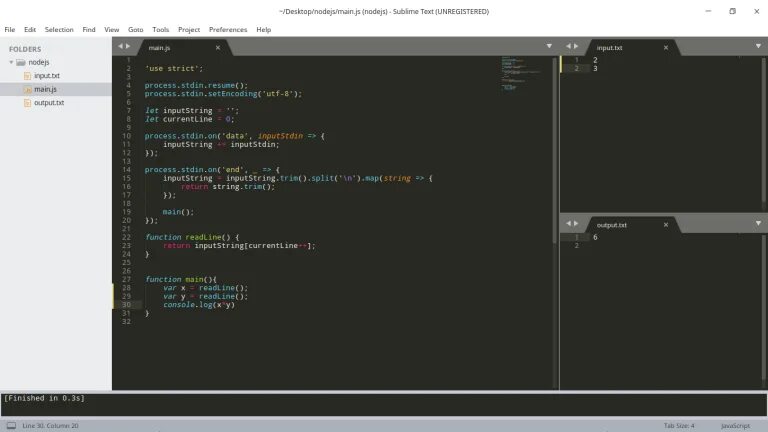Go to previous tab in input.txt pane

568,46
